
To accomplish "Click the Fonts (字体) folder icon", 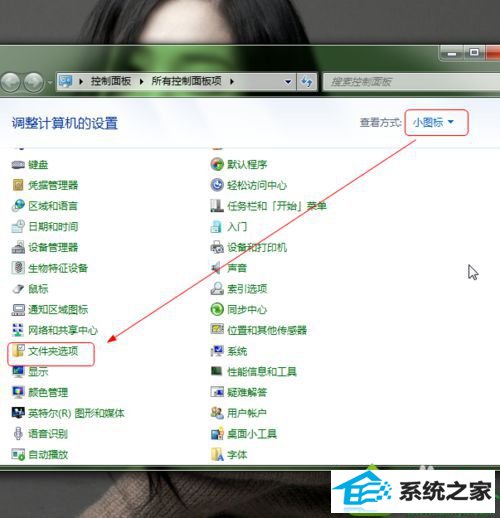I will pyautogui.click(x=217, y=454).
